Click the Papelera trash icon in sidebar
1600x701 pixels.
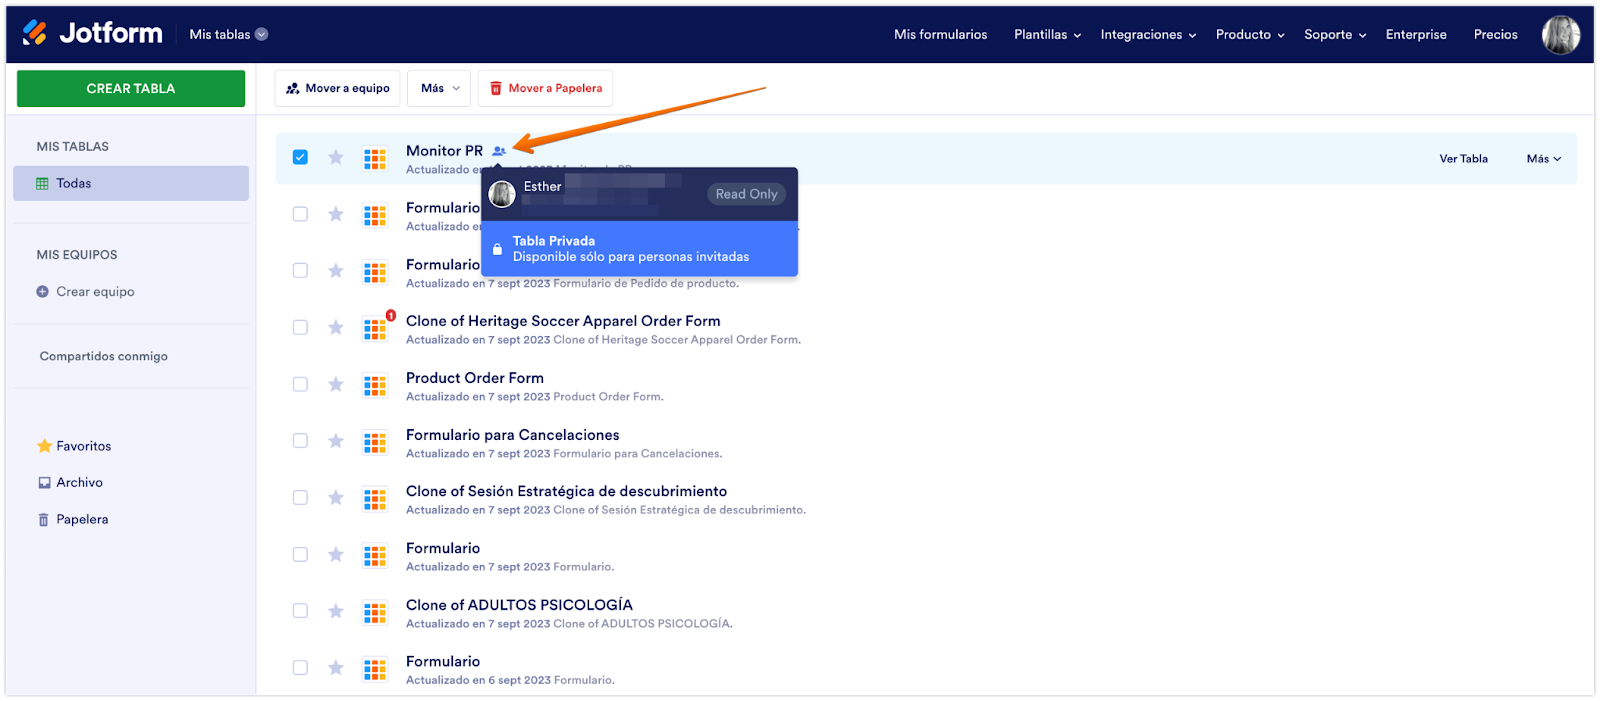43,520
